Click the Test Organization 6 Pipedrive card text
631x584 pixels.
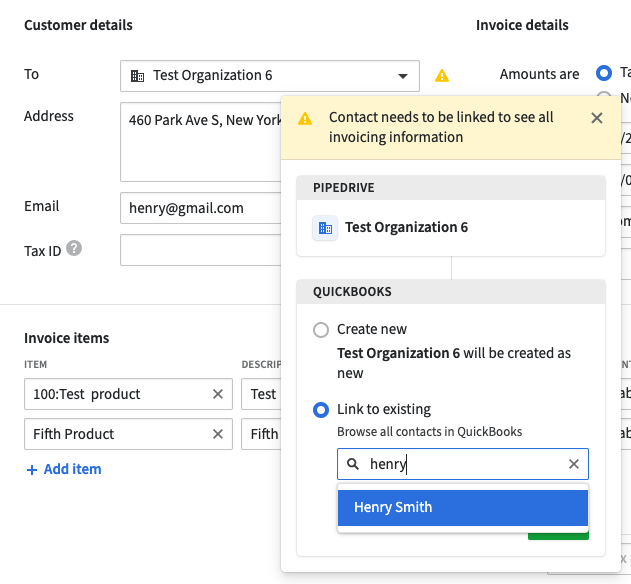(406, 227)
